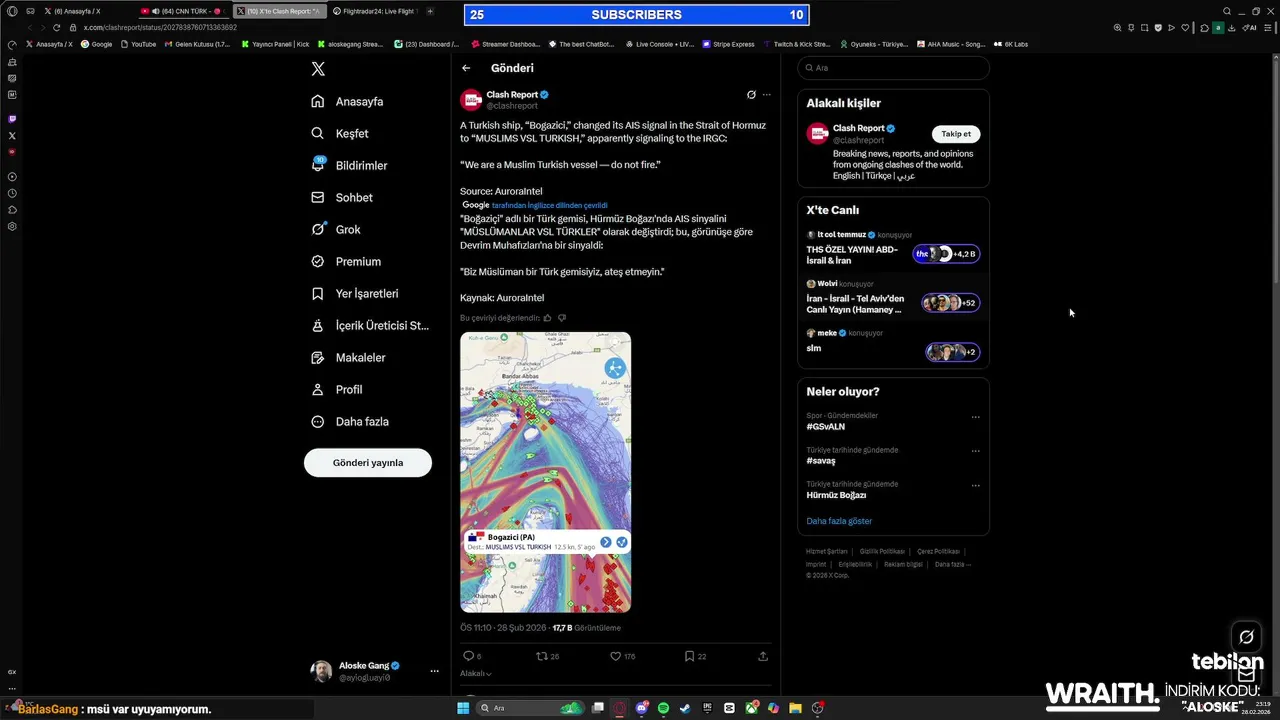
Task: Join İran - İsrail Tel Aviv'den live space
Action: [893, 298]
